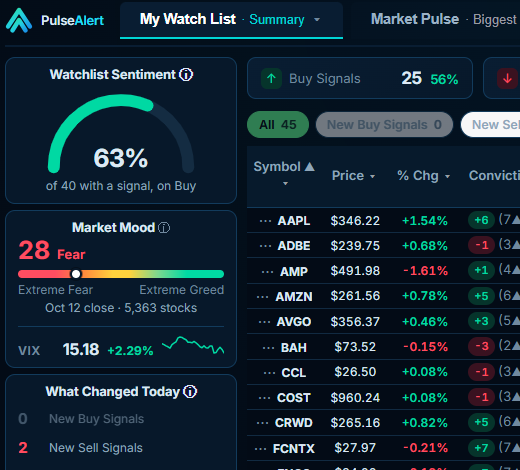This screenshot has height=470, width=520.
Task: Open the three-dot menu for AVGO
Action: (x=264, y=322)
